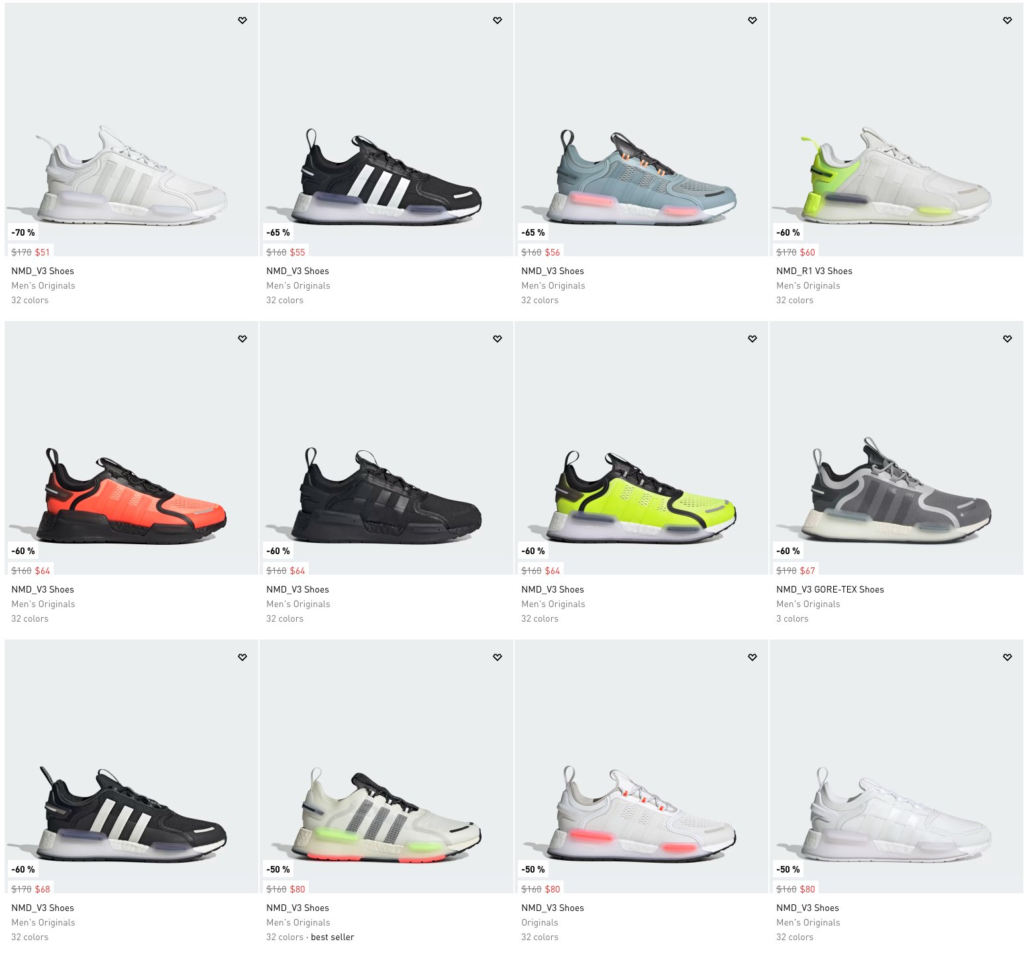Add orange $64 NMD_V3 to wishlist
Image resolution: width=1024 pixels, height=956 pixels.
click(242, 338)
